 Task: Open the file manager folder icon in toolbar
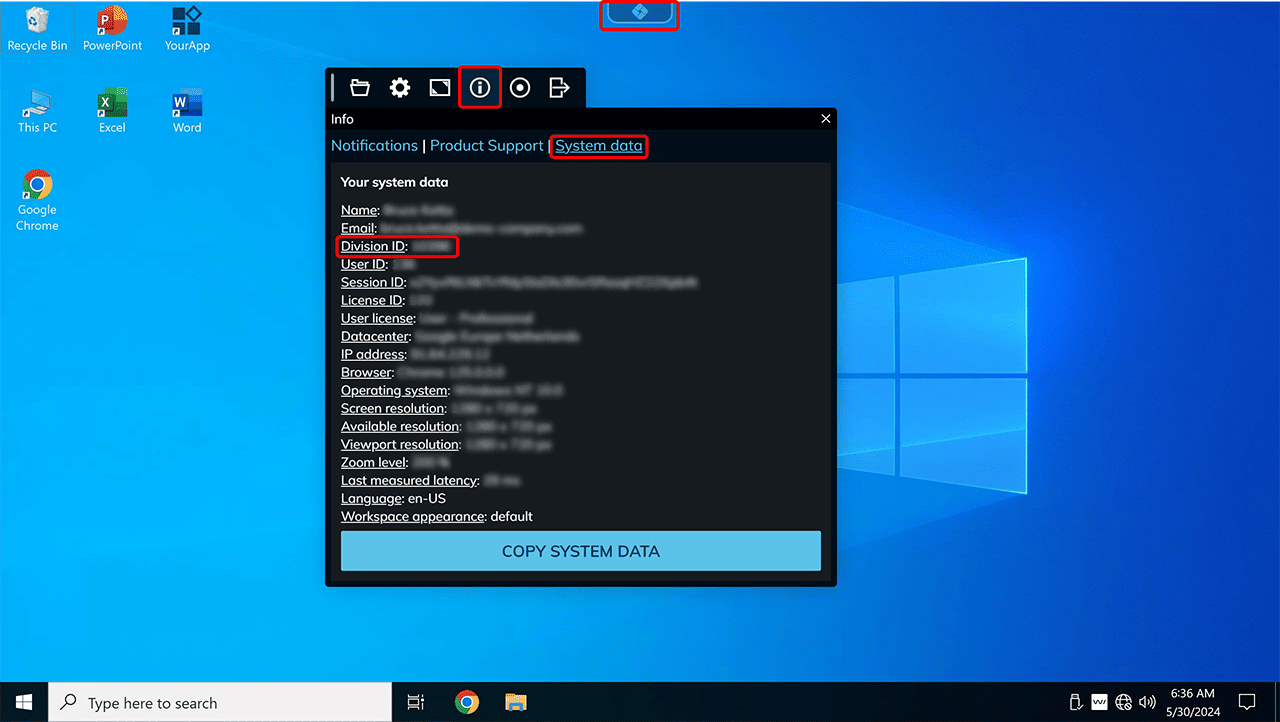tap(360, 88)
